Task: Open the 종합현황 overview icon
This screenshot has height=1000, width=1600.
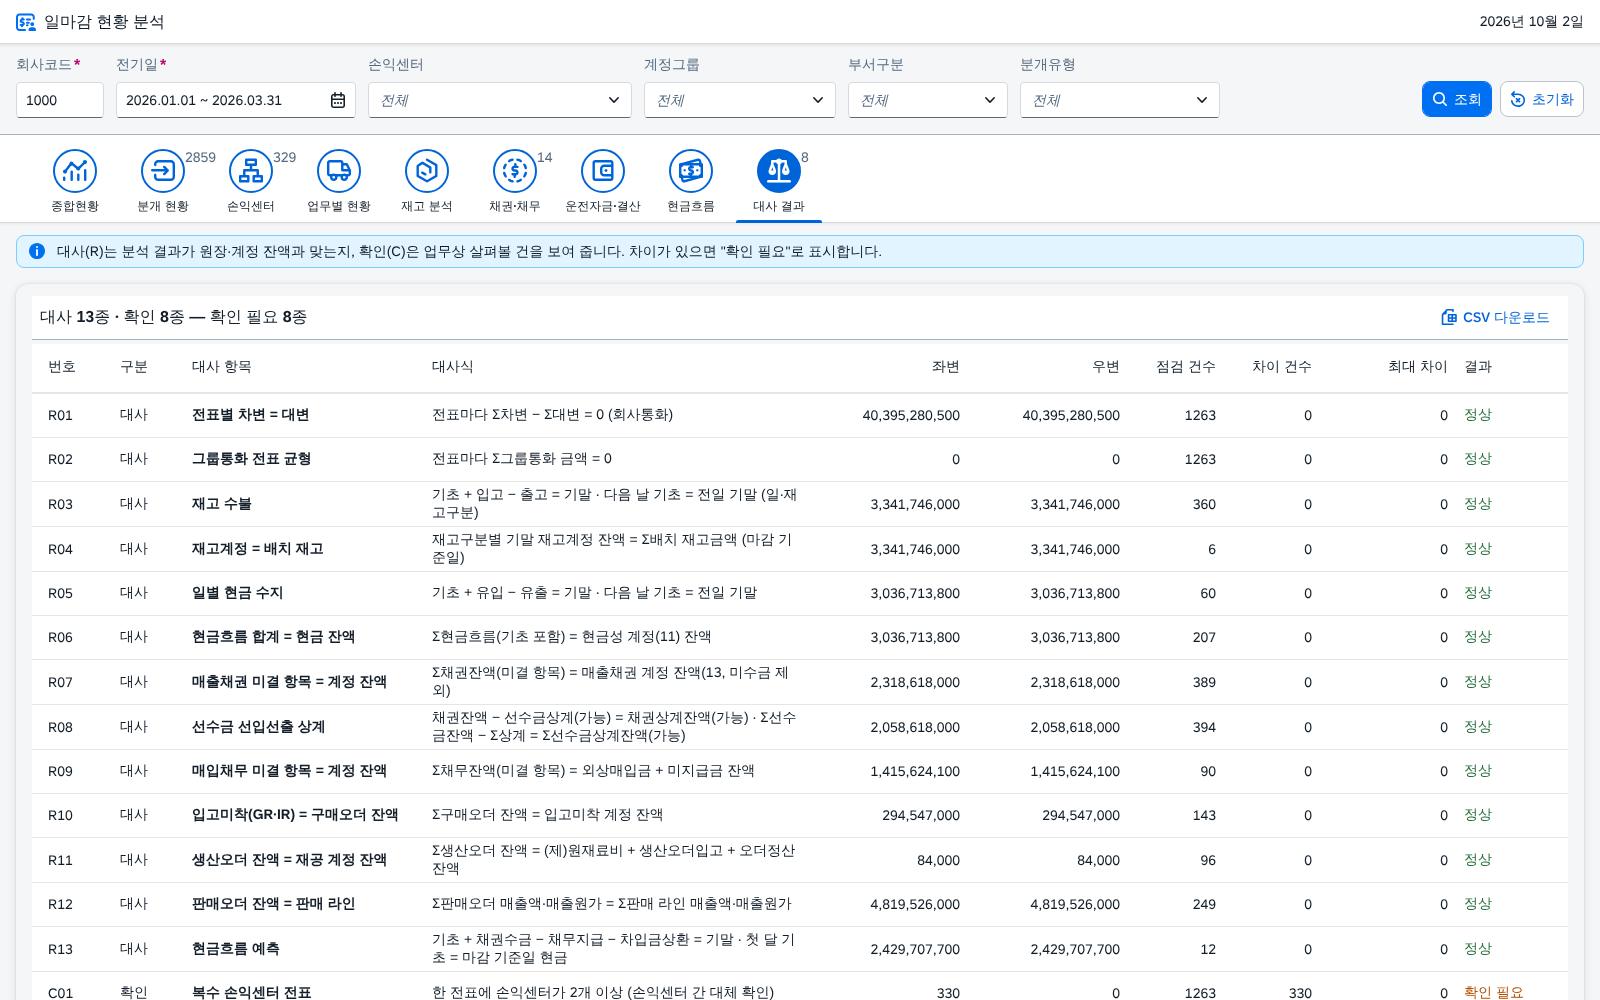Action: pos(75,171)
